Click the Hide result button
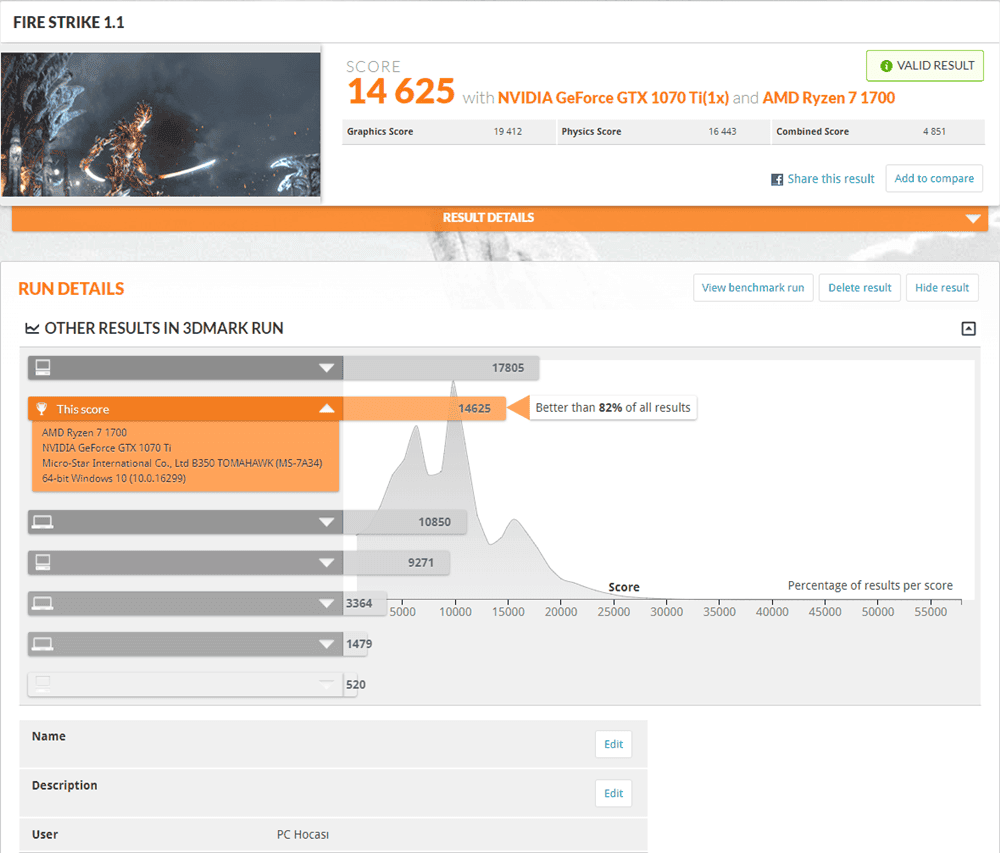This screenshot has width=1000, height=853. [x=941, y=288]
